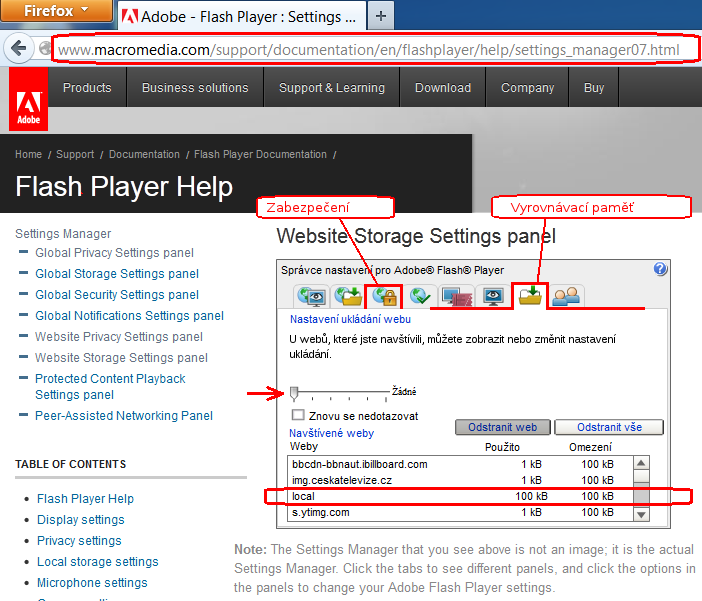
Task: Open the Company menu
Action: point(527,87)
